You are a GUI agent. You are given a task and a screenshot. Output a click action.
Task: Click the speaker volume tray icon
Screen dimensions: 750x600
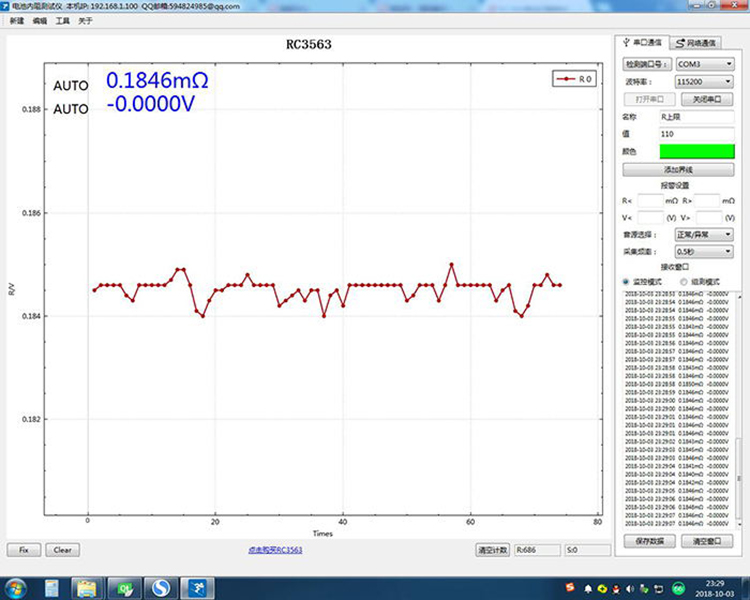(630, 589)
